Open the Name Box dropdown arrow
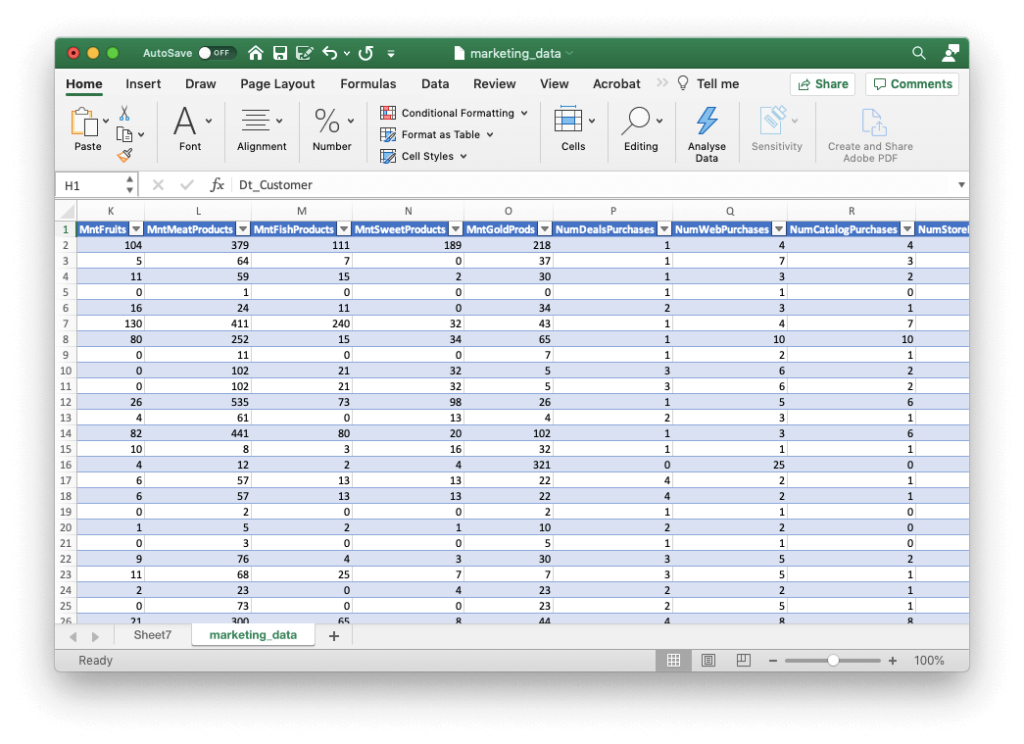The height and width of the screenshot is (744, 1024). click(129, 184)
